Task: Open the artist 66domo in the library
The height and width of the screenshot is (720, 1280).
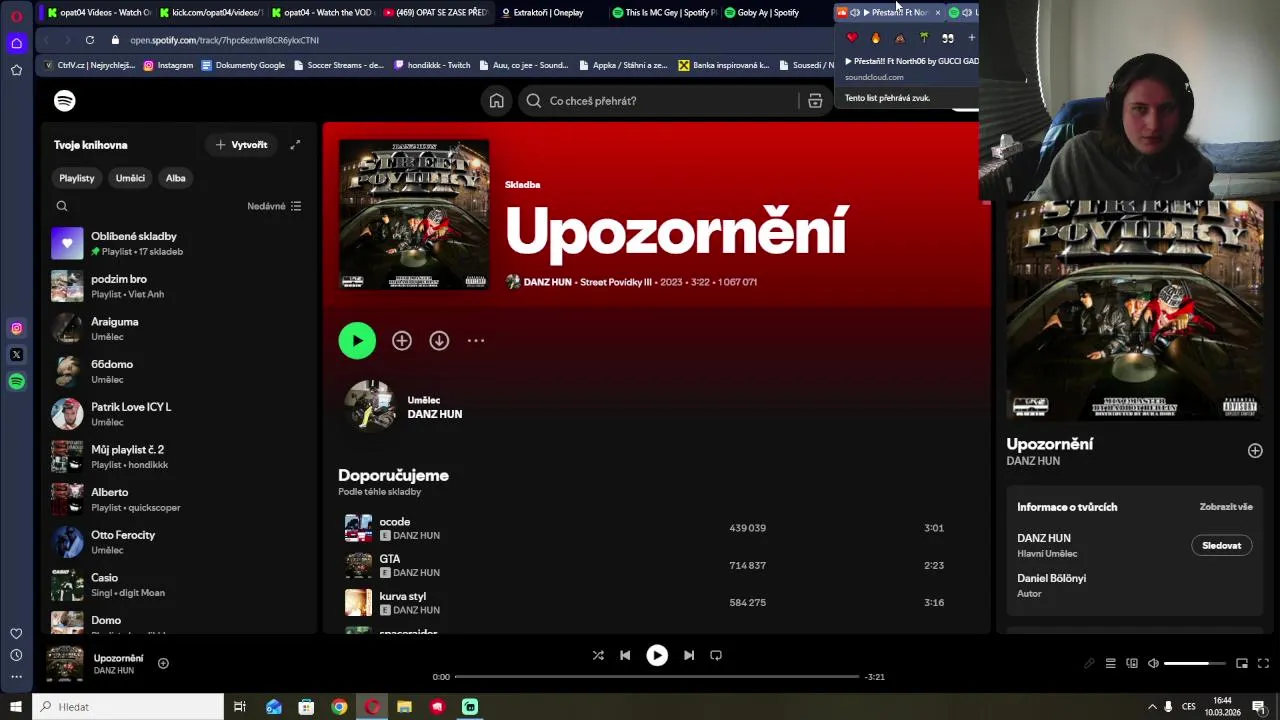Action: (178, 371)
